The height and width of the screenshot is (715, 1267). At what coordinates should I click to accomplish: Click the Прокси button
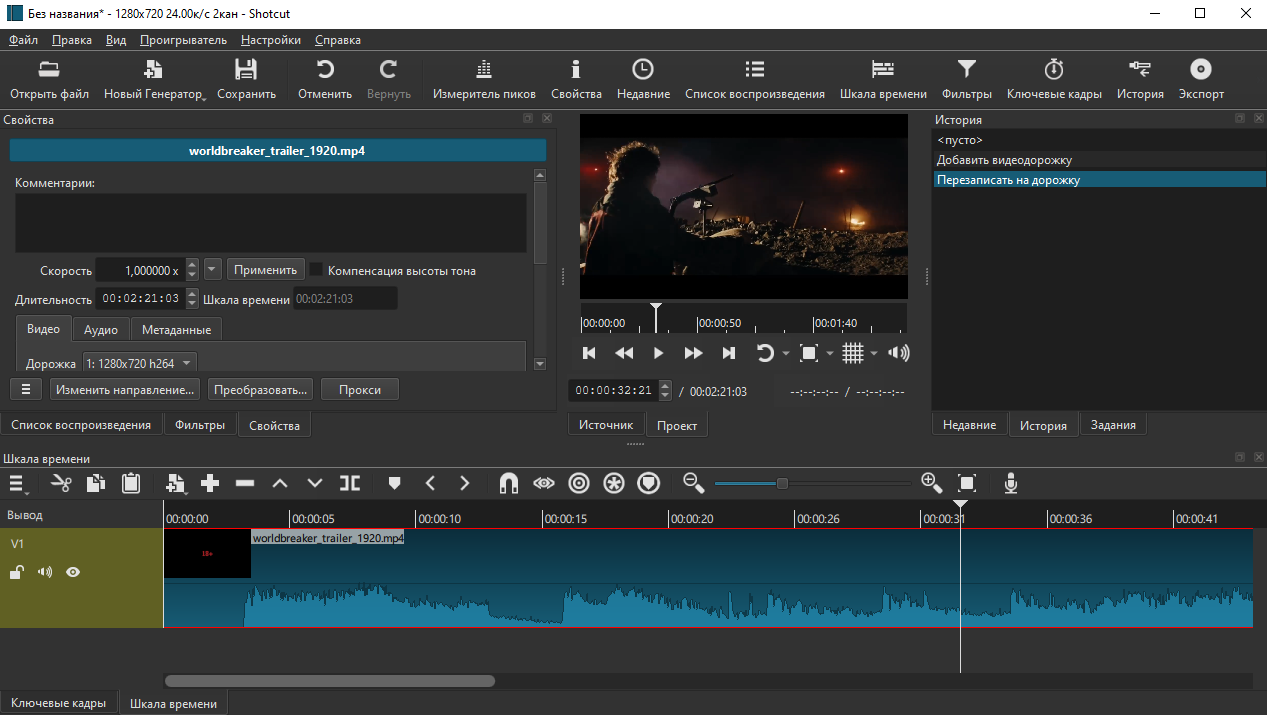360,389
